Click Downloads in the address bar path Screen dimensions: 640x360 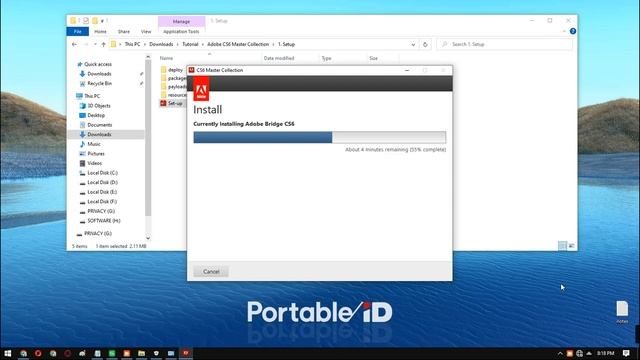click(x=161, y=44)
